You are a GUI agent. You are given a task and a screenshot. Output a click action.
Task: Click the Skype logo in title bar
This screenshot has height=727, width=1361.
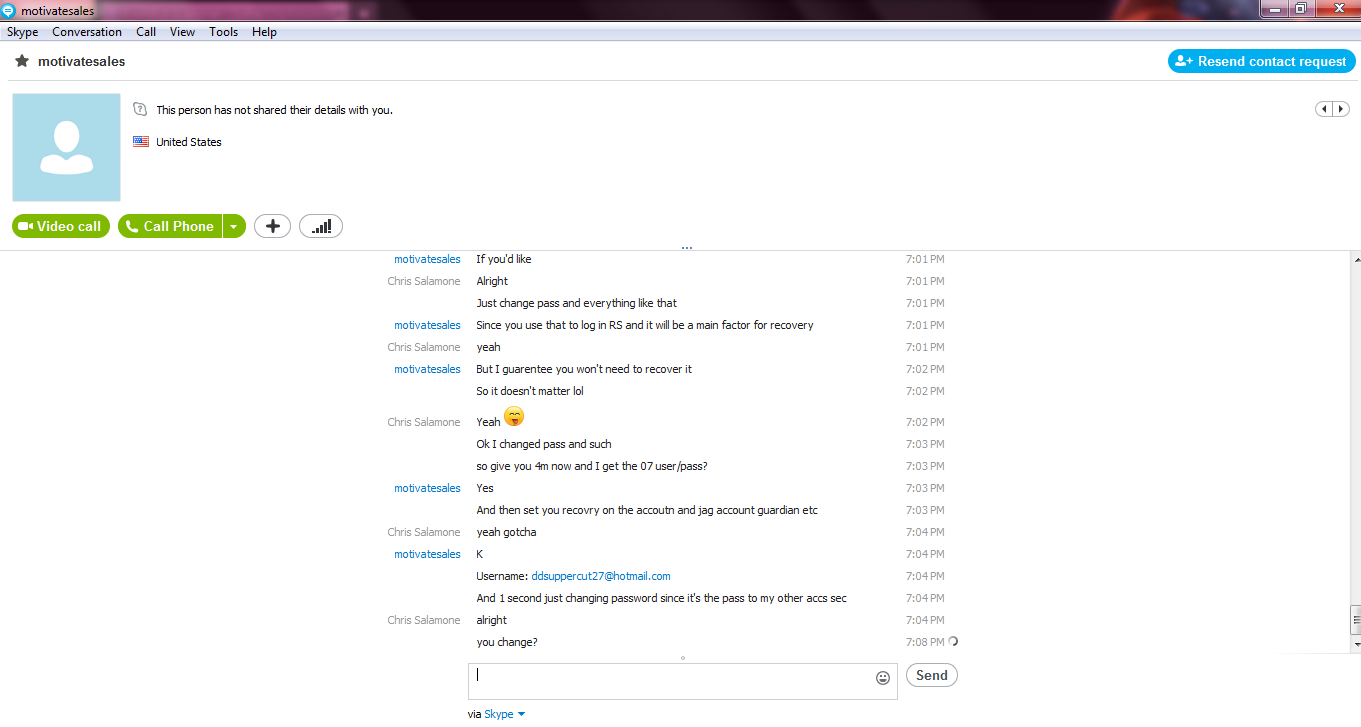pyautogui.click(x=8, y=11)
